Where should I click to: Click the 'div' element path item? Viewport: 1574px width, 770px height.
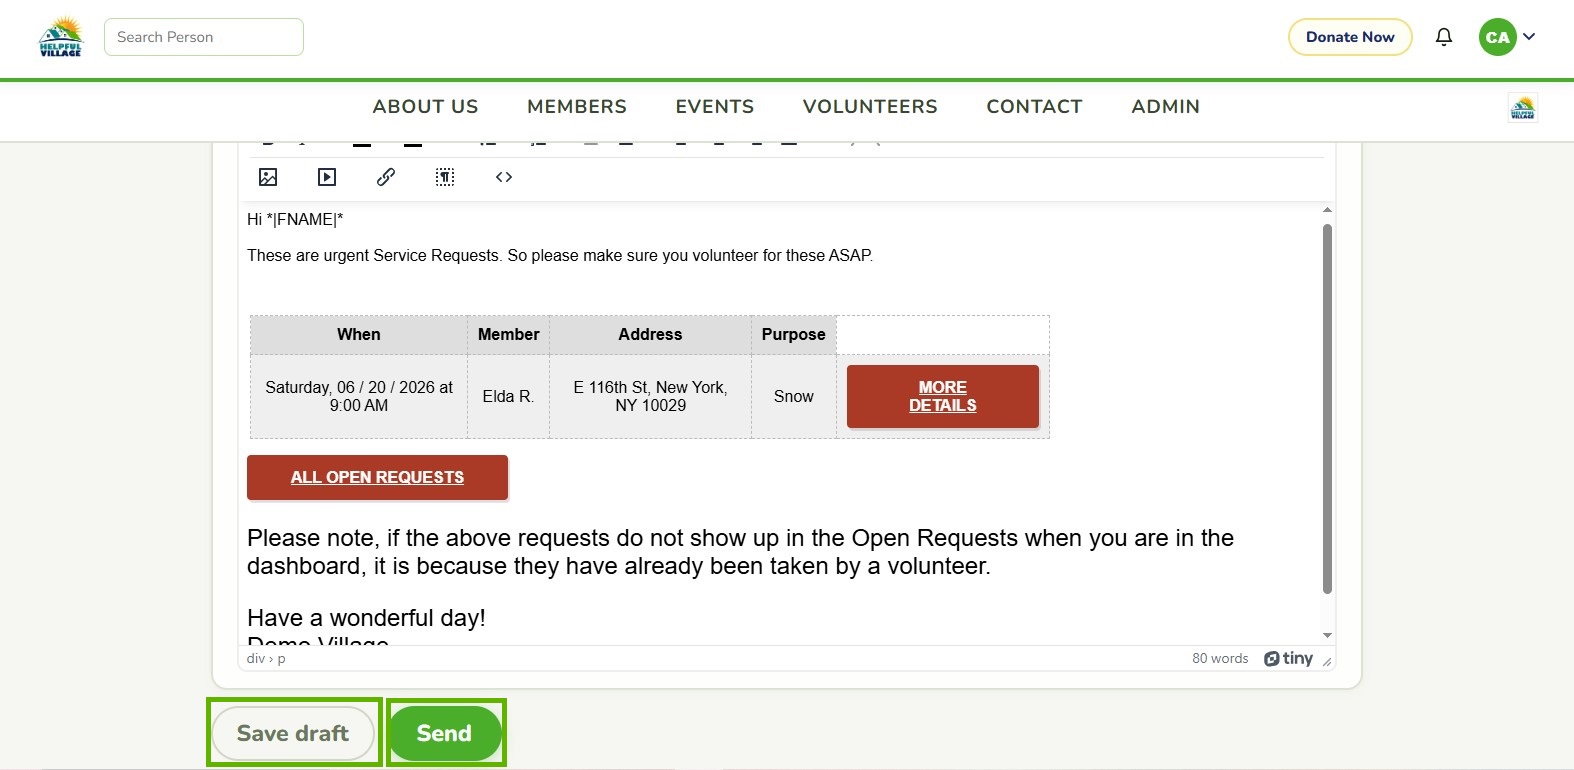tap(256, 658)
